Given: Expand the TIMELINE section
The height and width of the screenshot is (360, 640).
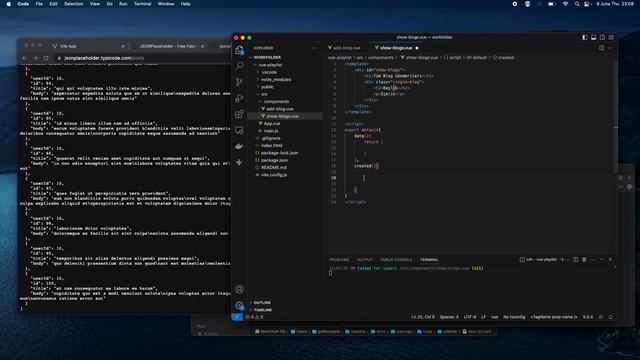Looking at the screenshot, I should (x=263, y=310).
